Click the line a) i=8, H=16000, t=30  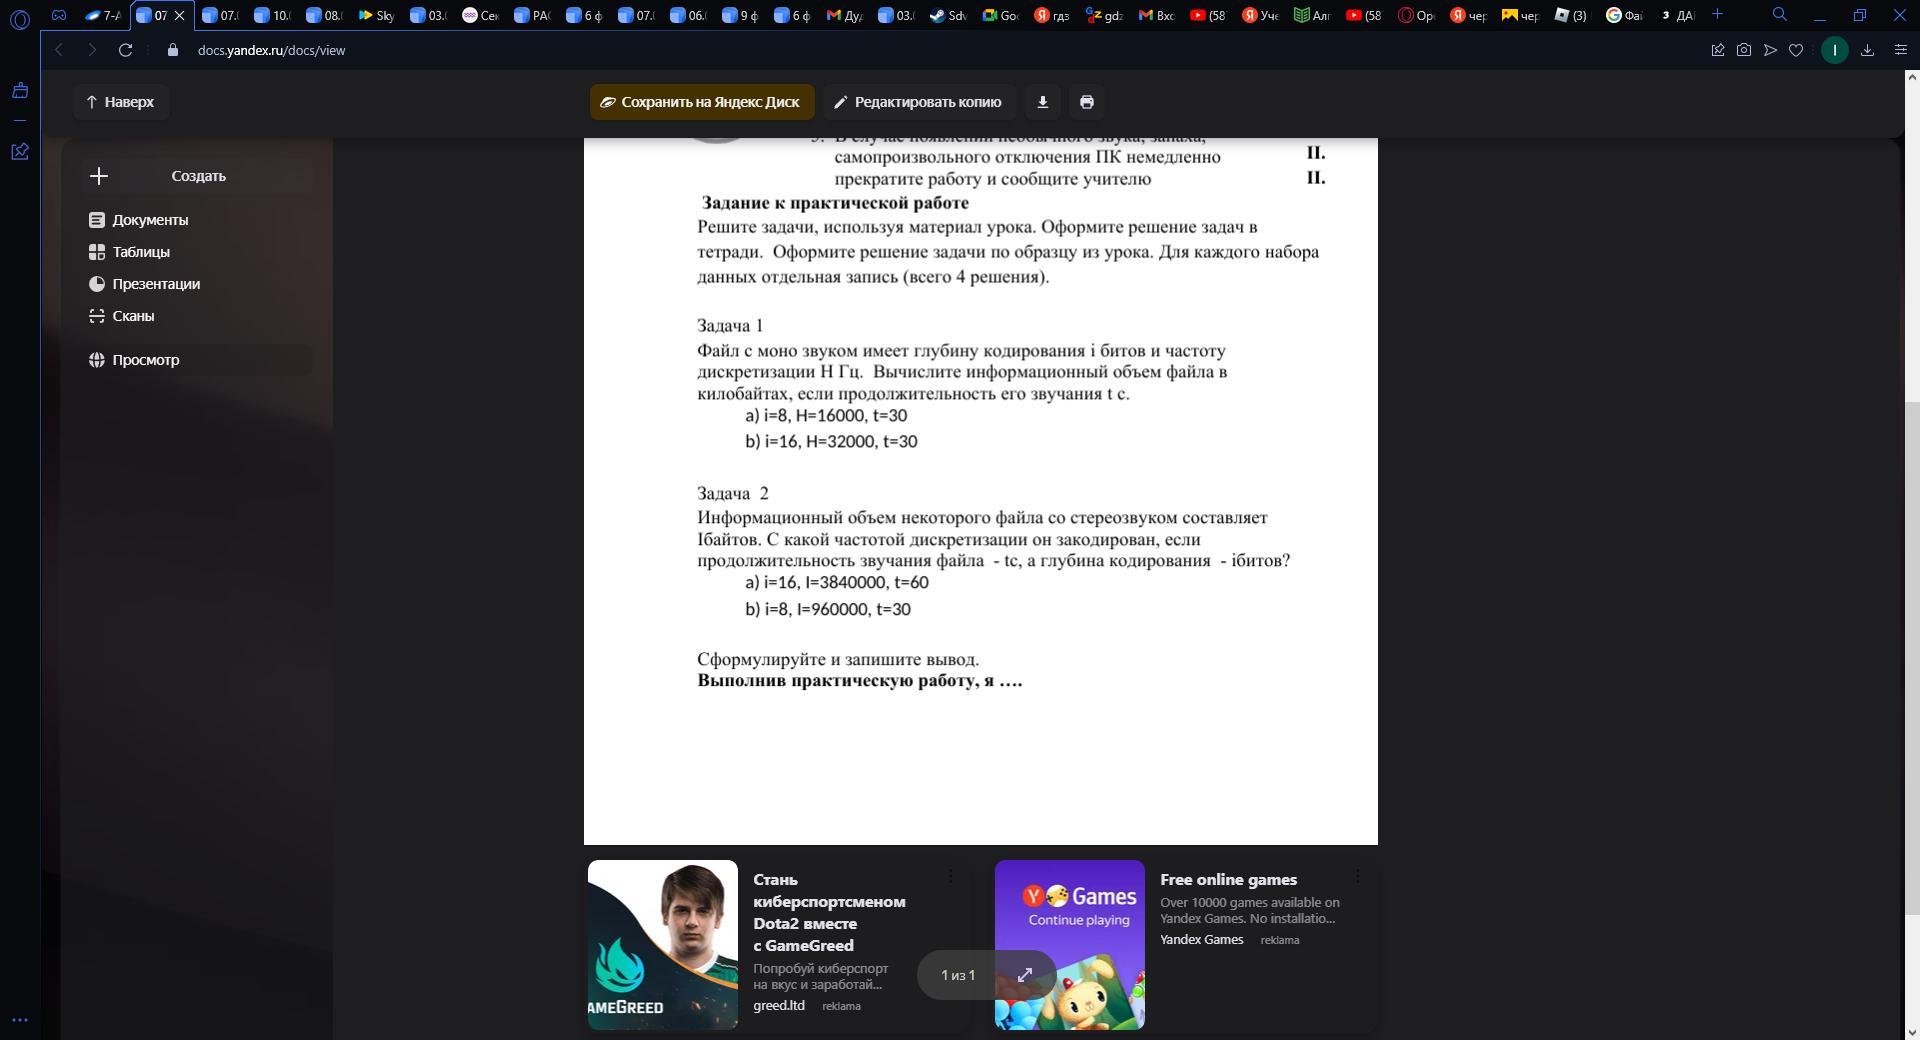(x=826, y=416)
